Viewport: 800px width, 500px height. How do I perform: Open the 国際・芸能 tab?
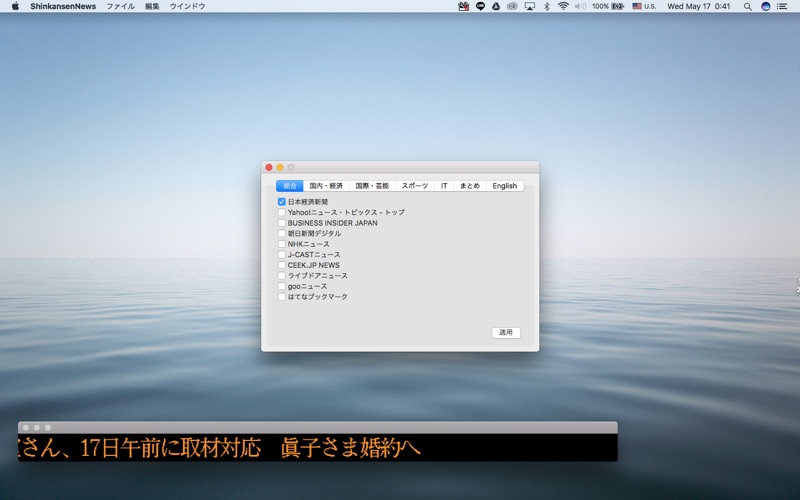point(372,186)
